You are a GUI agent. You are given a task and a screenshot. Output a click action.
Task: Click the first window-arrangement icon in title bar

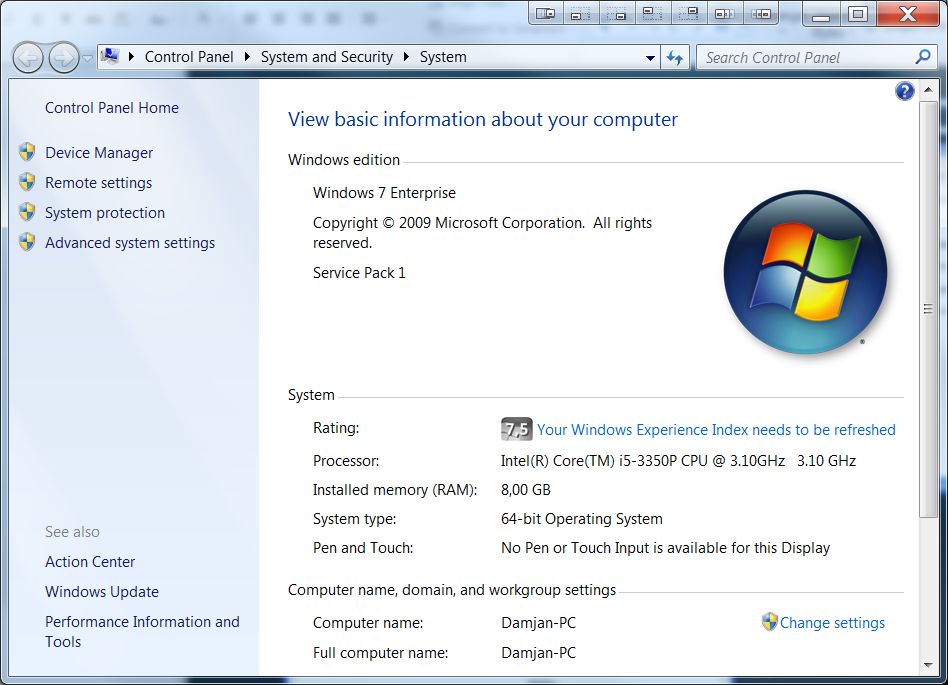(545, 13)
